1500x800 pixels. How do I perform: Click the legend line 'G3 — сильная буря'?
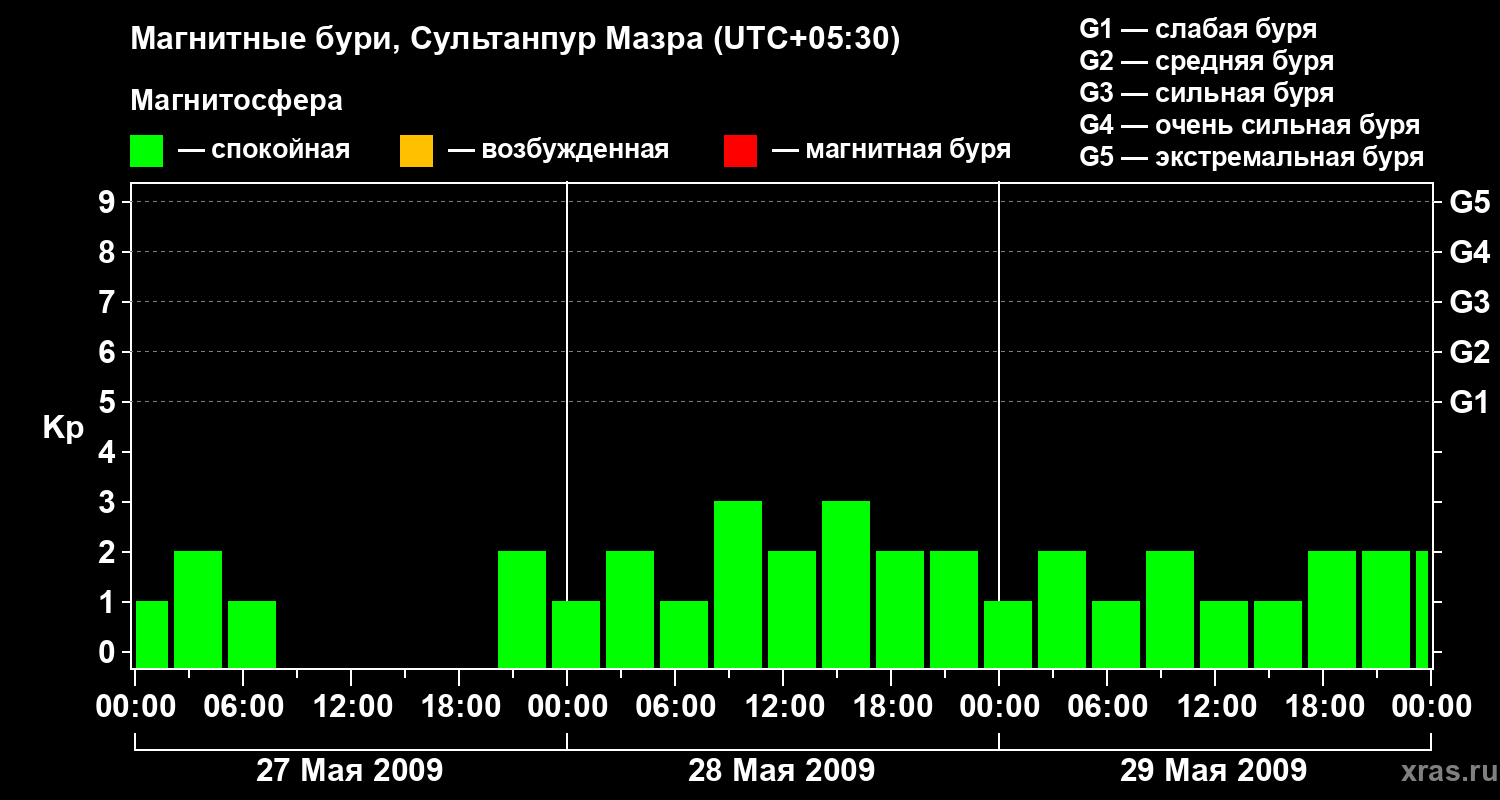pos(1207,93)
